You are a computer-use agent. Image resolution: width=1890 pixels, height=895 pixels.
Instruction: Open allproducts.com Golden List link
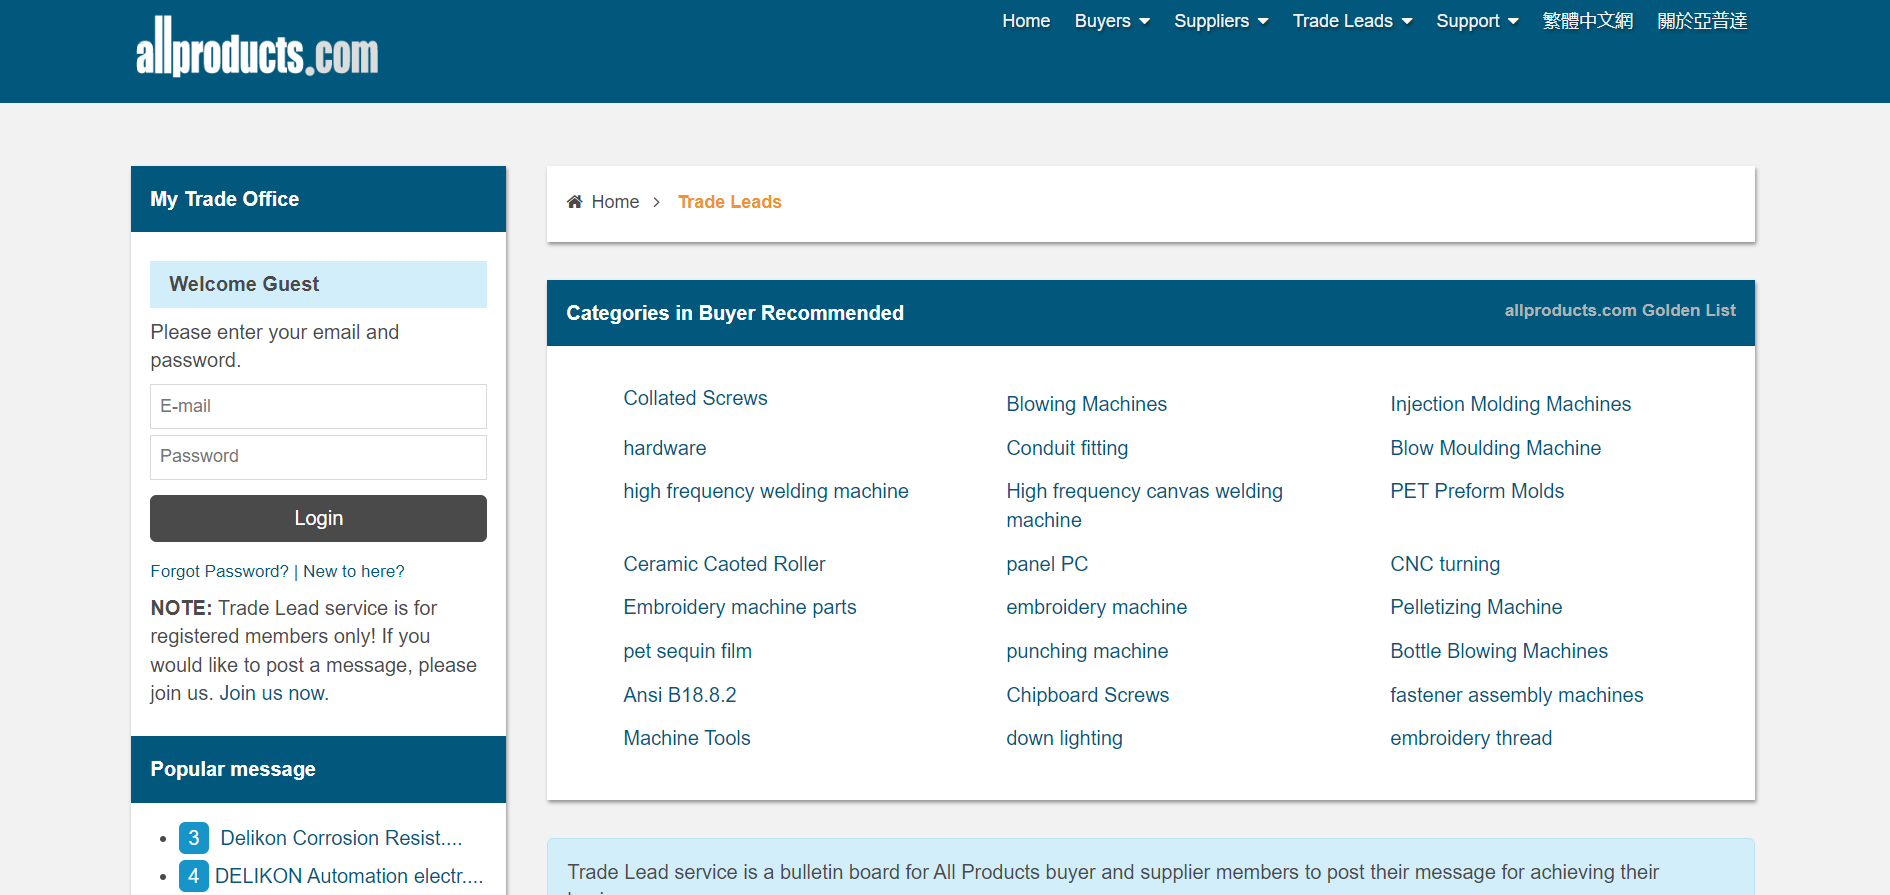[x=1620, y=310]
